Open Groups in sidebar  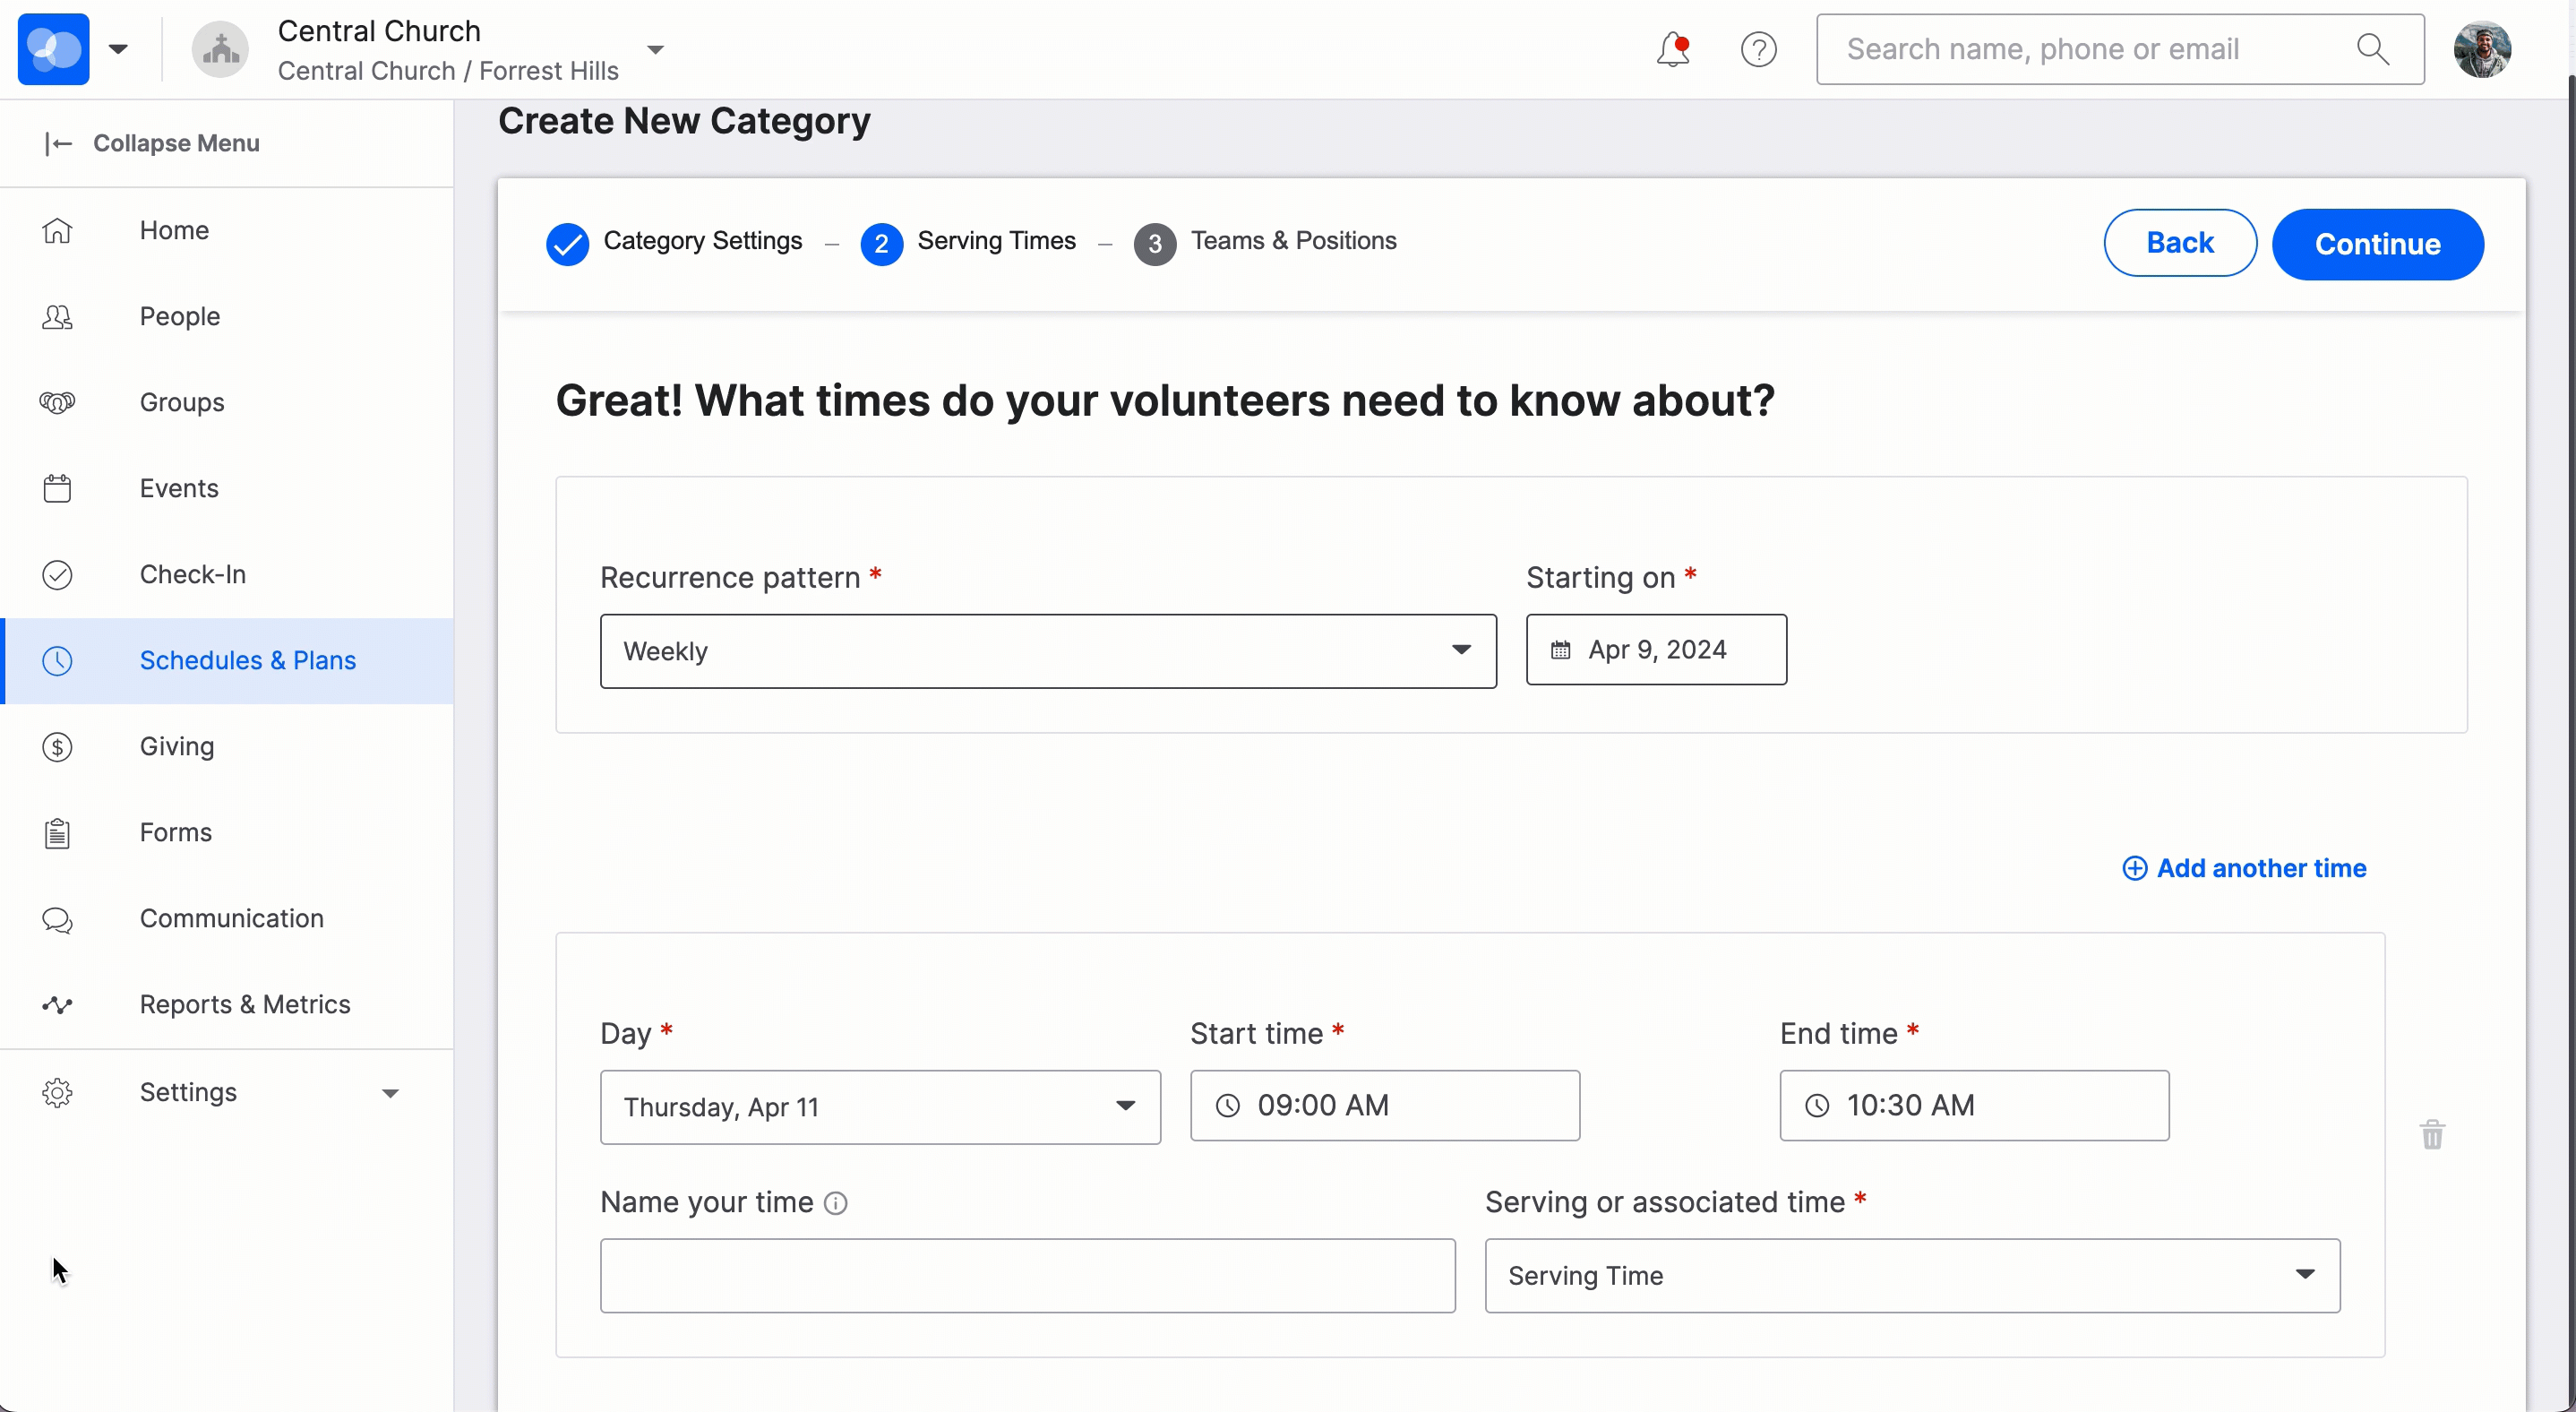pos(227,402)
